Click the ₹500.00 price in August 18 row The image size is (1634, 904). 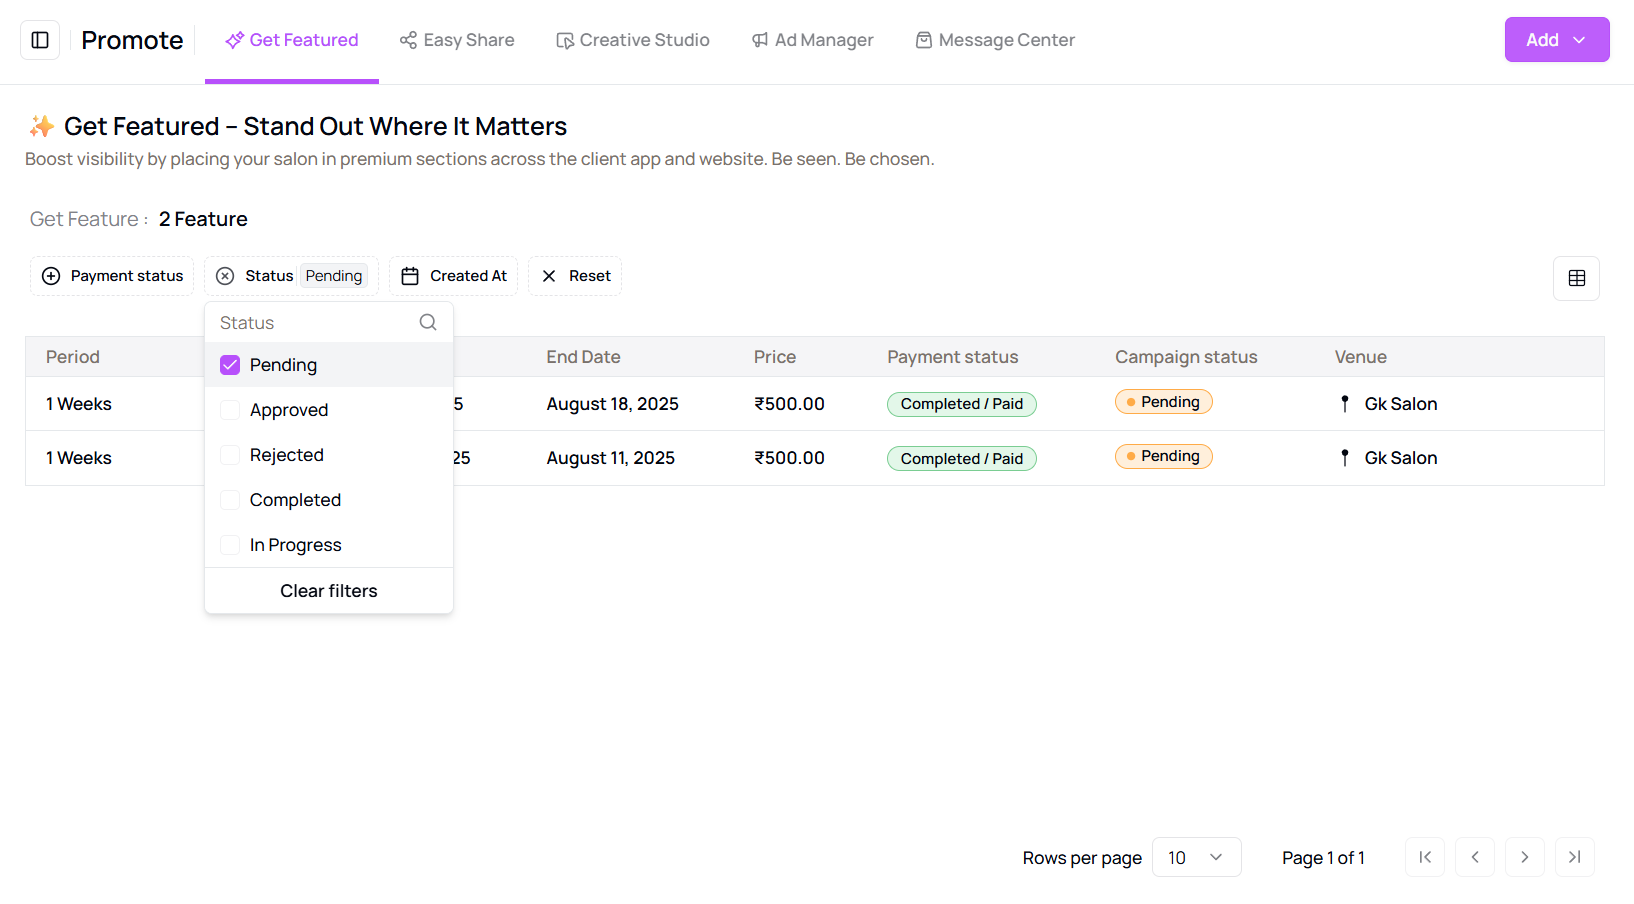tap(789, 404)
